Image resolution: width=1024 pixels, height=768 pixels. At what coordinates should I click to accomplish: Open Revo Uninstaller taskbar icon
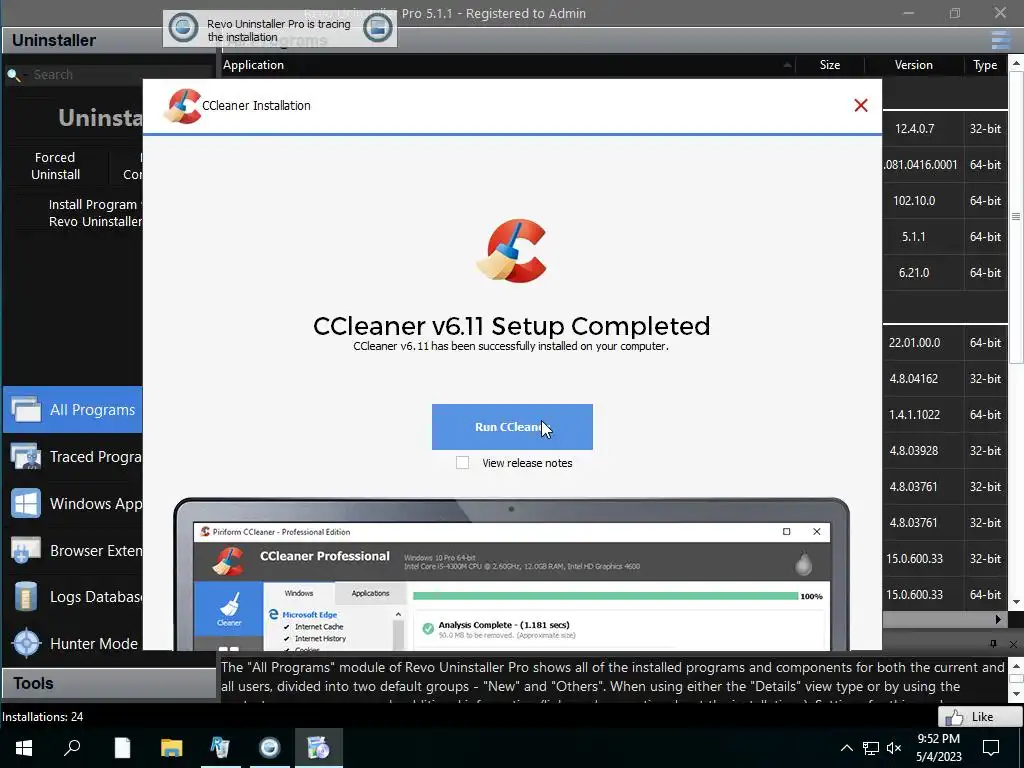tap(220, 747)
